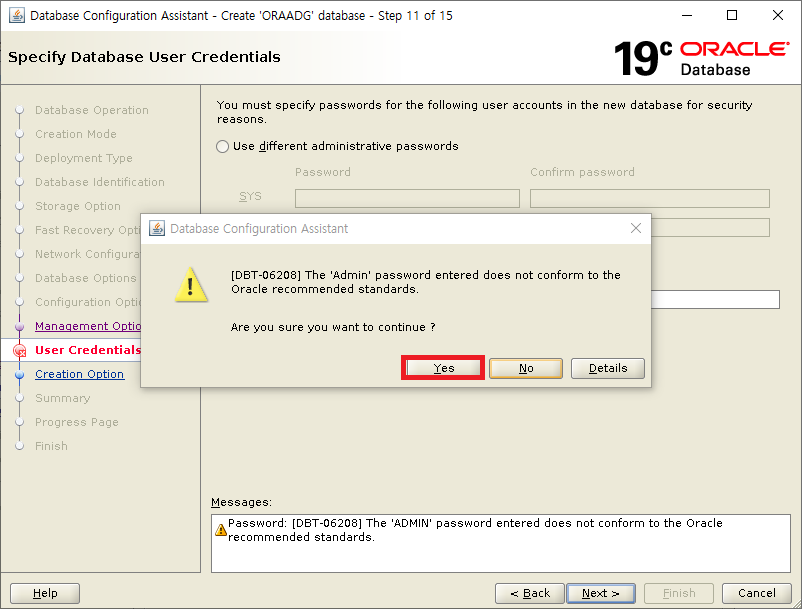Open Details for the DBT-06208 warning

coord(608,368)
